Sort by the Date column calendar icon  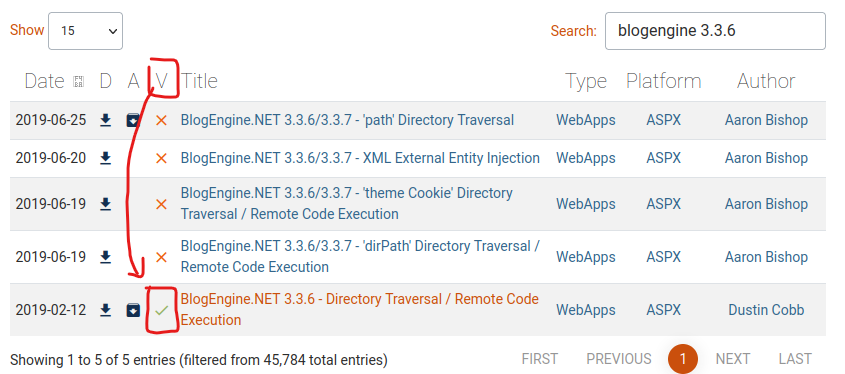tap(78, 82)
